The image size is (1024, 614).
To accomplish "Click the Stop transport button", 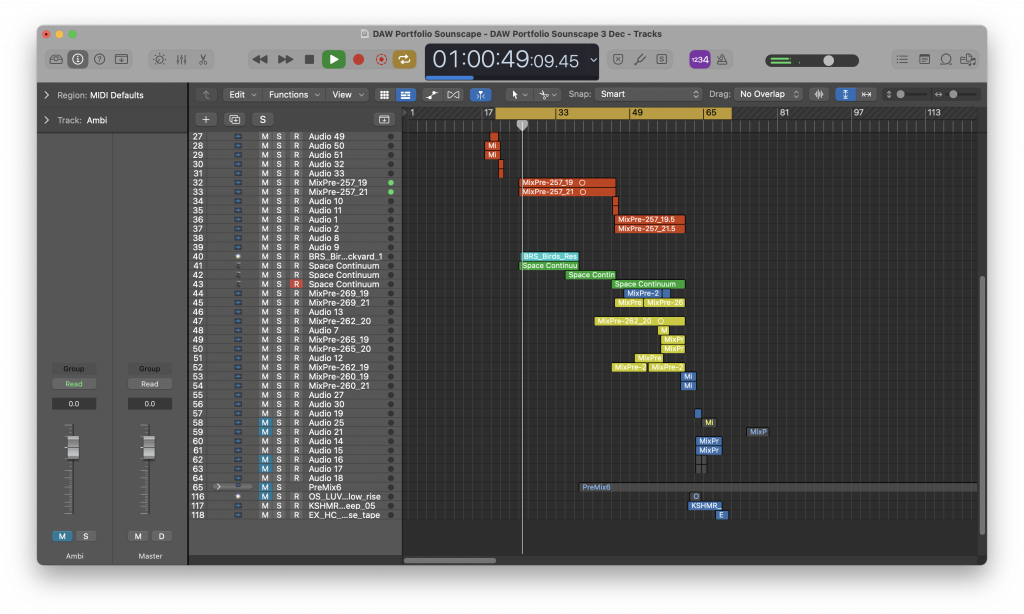I will [x=310, y=59].
